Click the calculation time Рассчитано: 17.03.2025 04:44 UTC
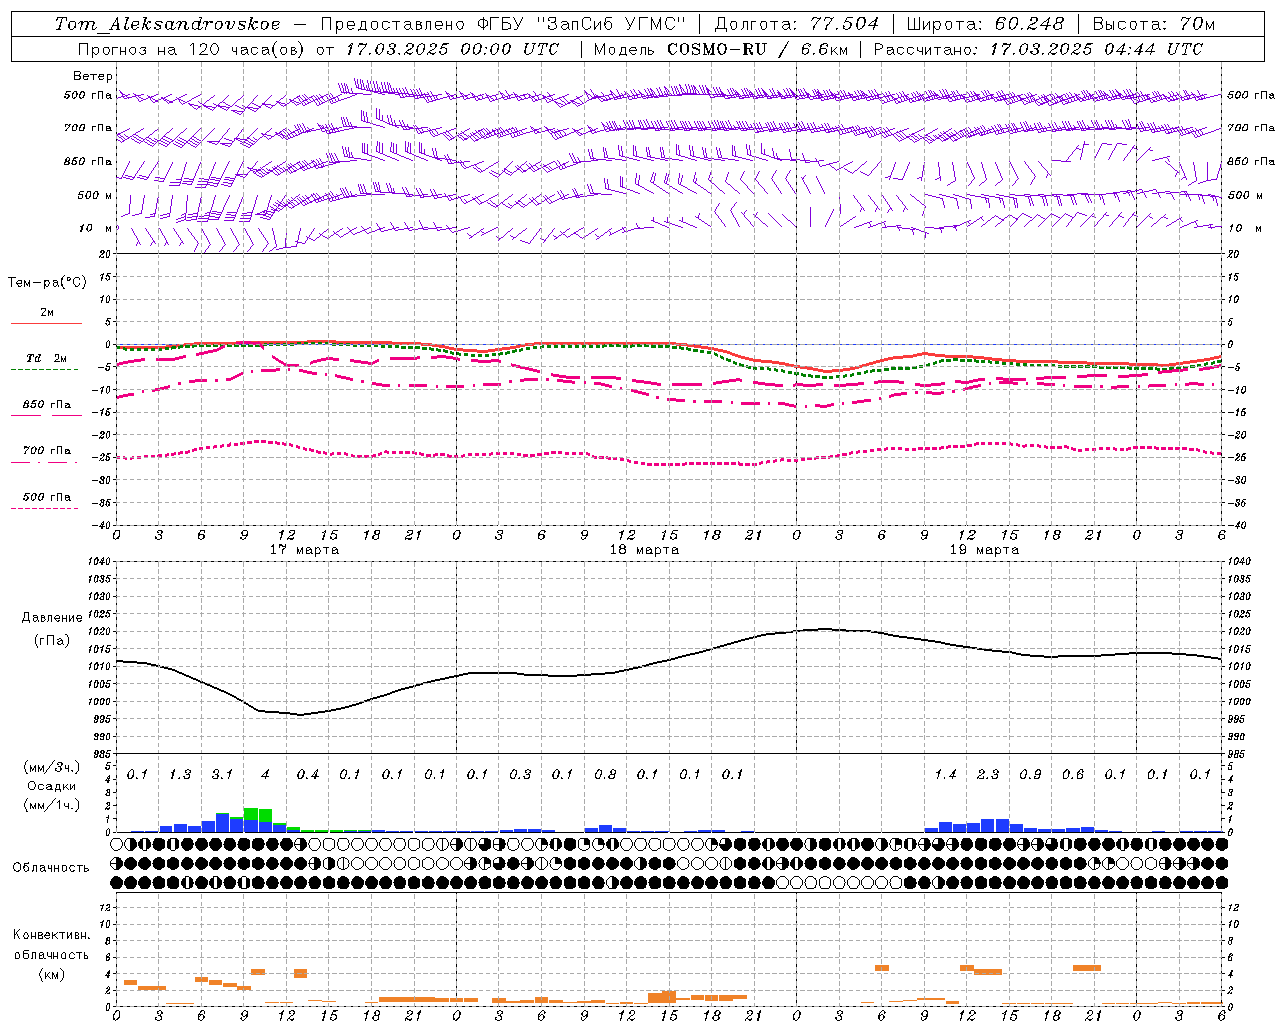 (x=1038, y=49)
